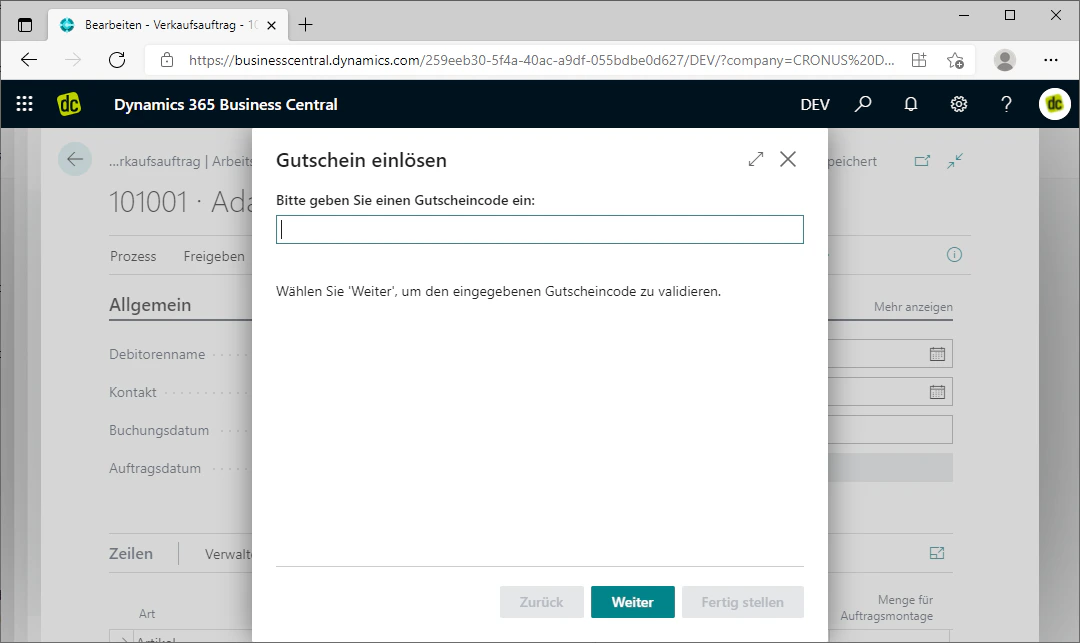This screenshot has width=1080, height=643.
Task: Open the browser apps grid icon
Action: click(x=919, y=60)
